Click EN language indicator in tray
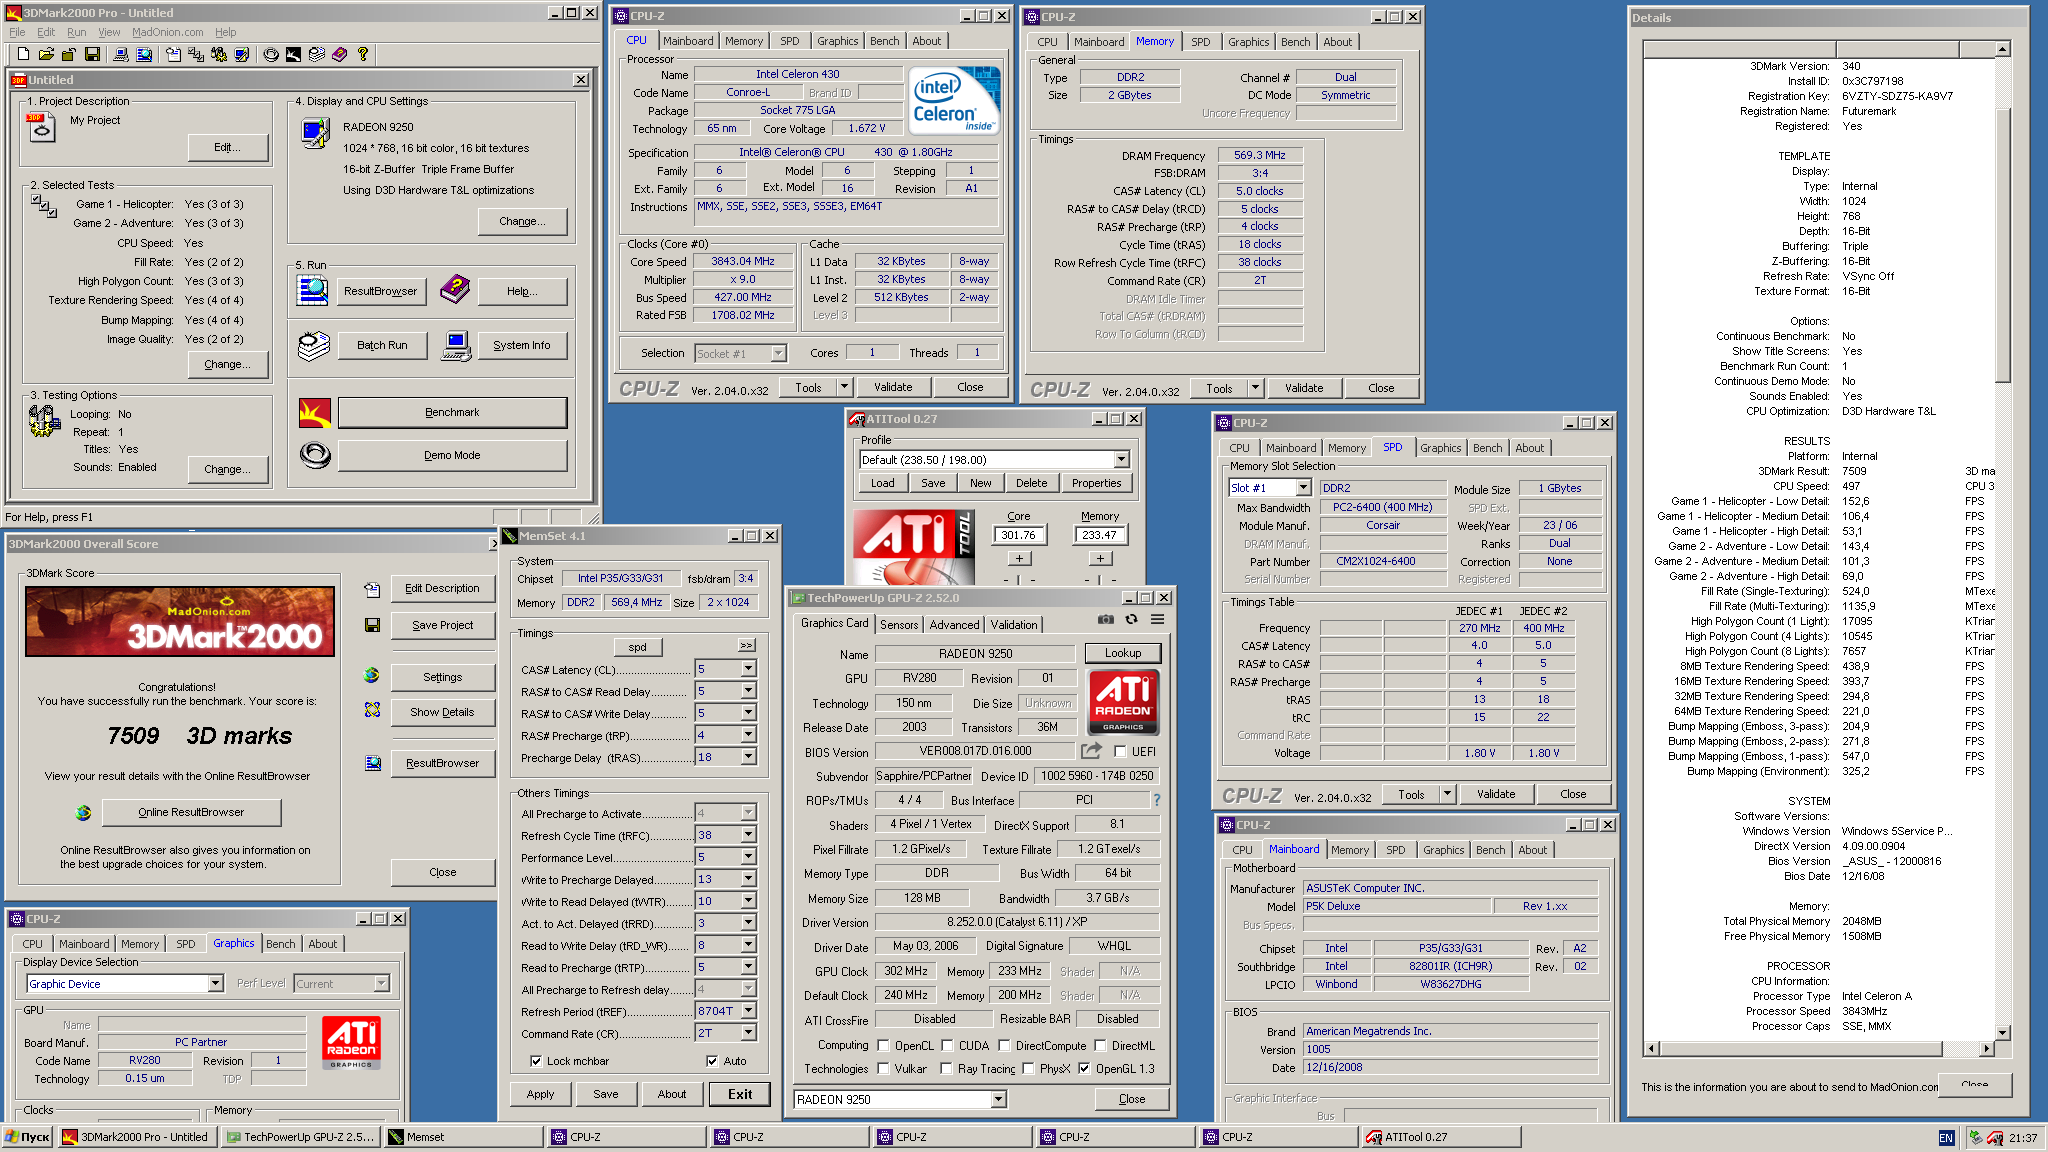Screen dimensions: 2048x1152 [x=1946, y=1137]
